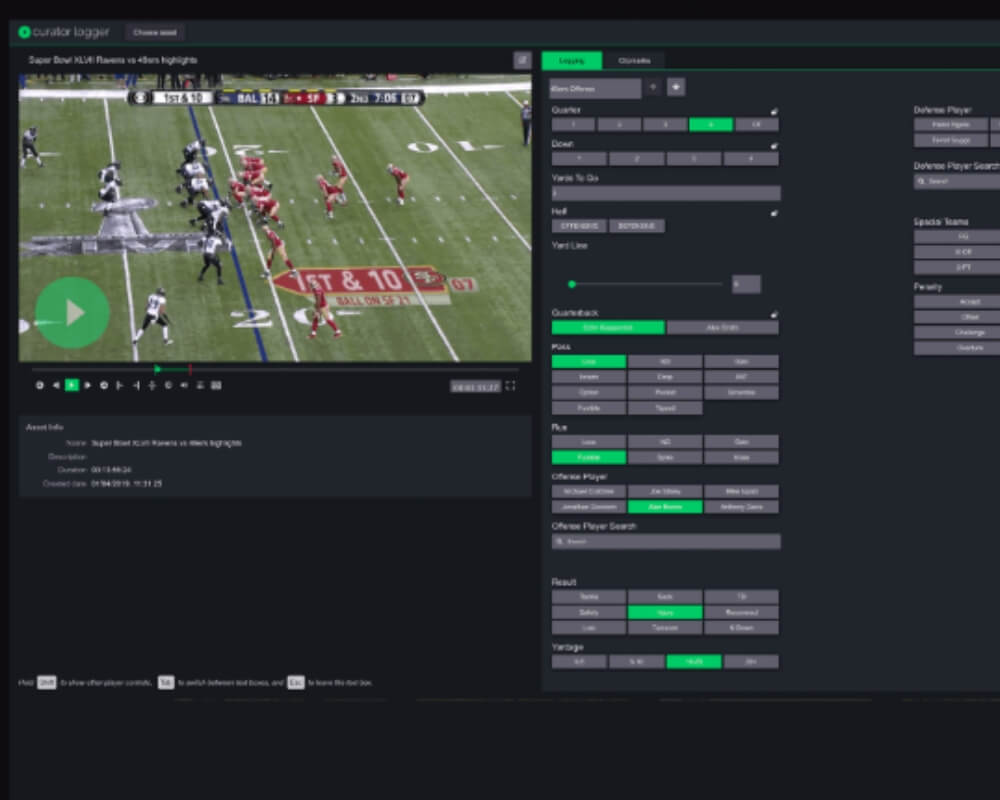Click the Yard Line number box
This screenshot has height=800, width=1000.
pyautogui.click(x=746, y=285)
